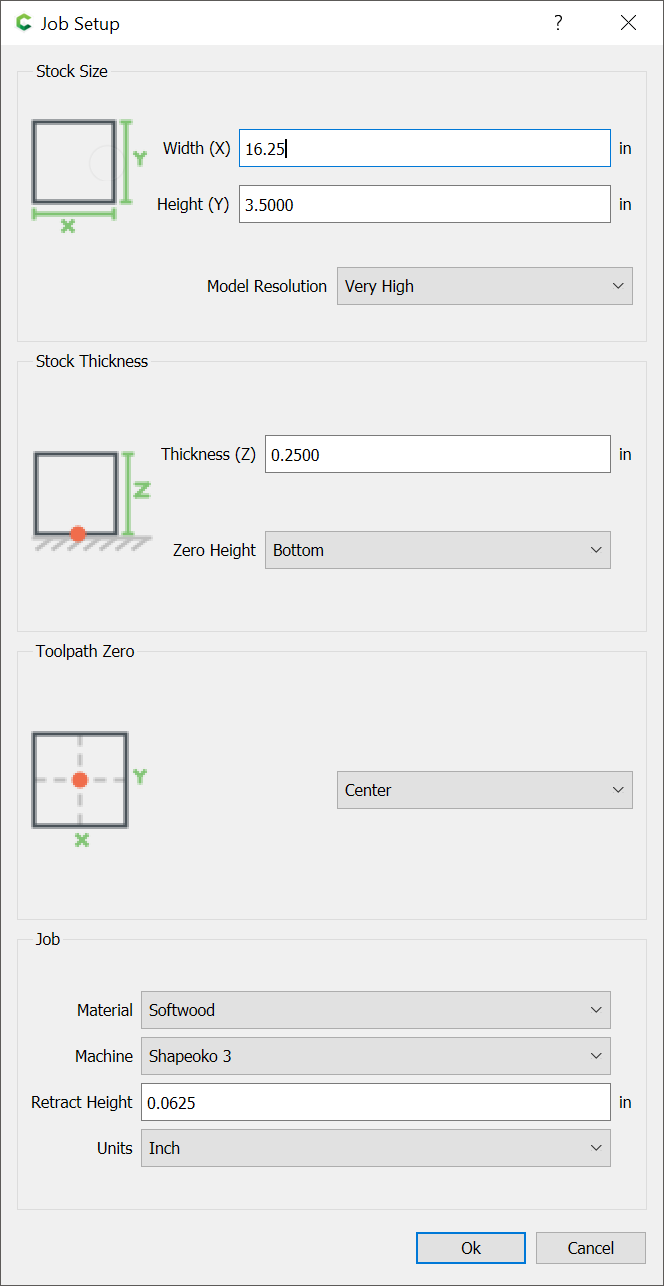The height and width of the screenshot is (1286, 664).
Task: Expand the Machine dropdown showing Shapeoko 3
Action: pos(376,1056)
